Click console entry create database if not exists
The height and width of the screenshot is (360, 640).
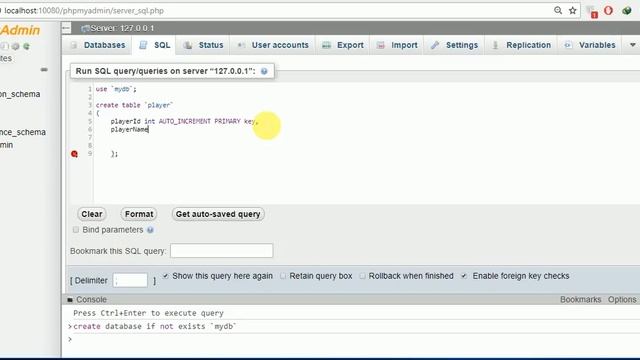pyautogui.click(x=154, y=327)
